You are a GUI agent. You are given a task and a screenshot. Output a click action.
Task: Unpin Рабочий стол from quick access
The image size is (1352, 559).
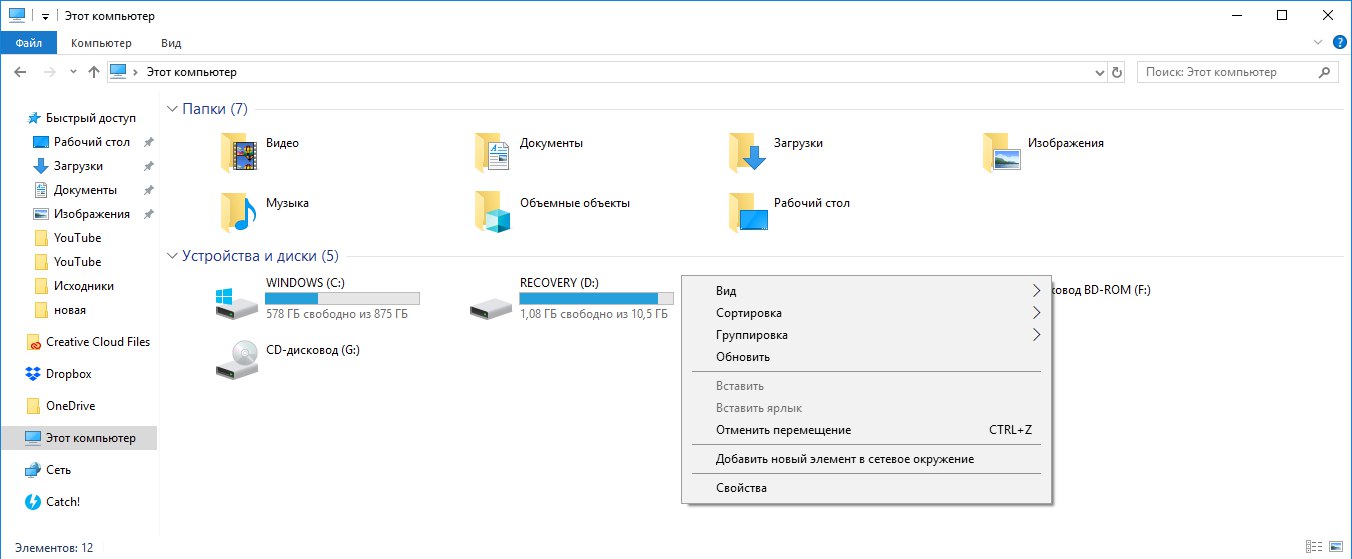[x=148, y=142]
